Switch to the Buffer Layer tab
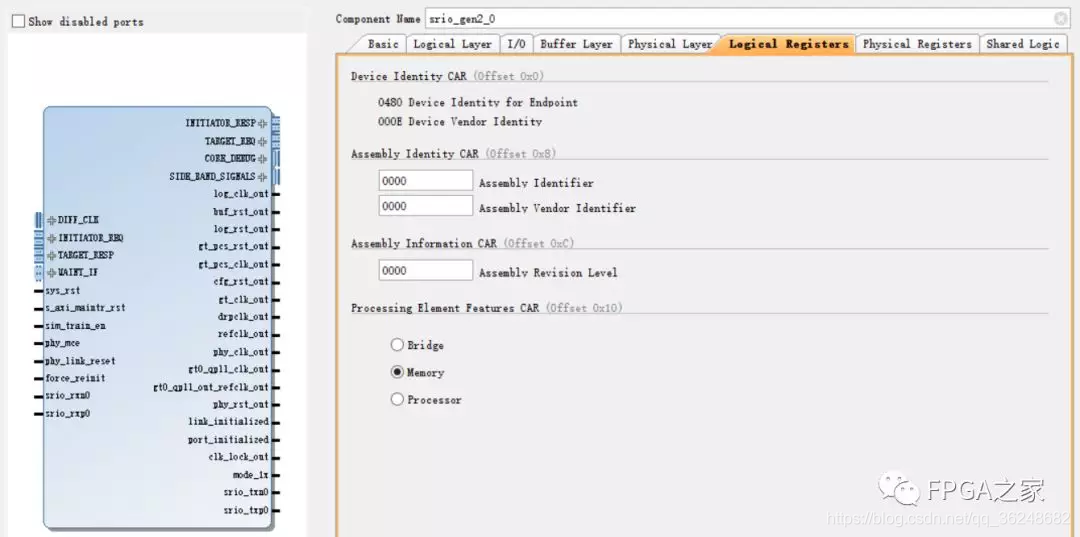Viewport: 1080px width, 537px height. [577, 44]
